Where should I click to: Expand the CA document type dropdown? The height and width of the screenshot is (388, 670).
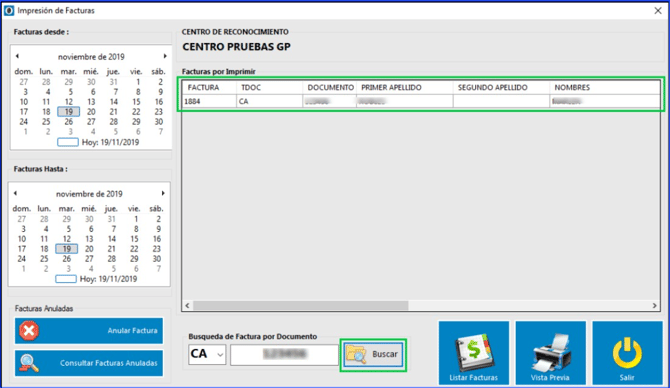tap(220, 355)
